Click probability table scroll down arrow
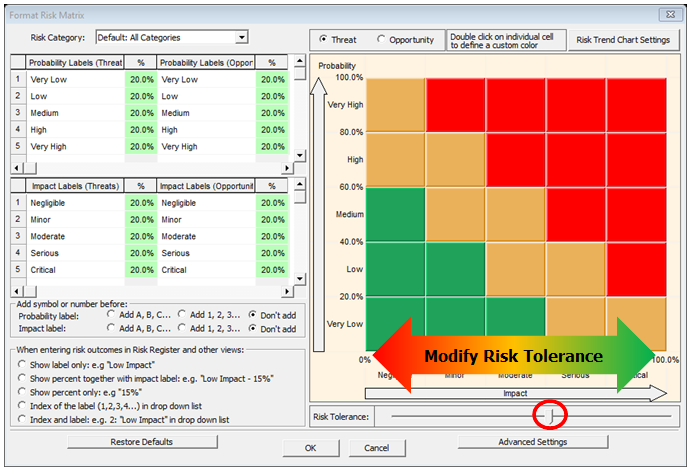Viewport: 692px width, 470px height. [300, 155]
